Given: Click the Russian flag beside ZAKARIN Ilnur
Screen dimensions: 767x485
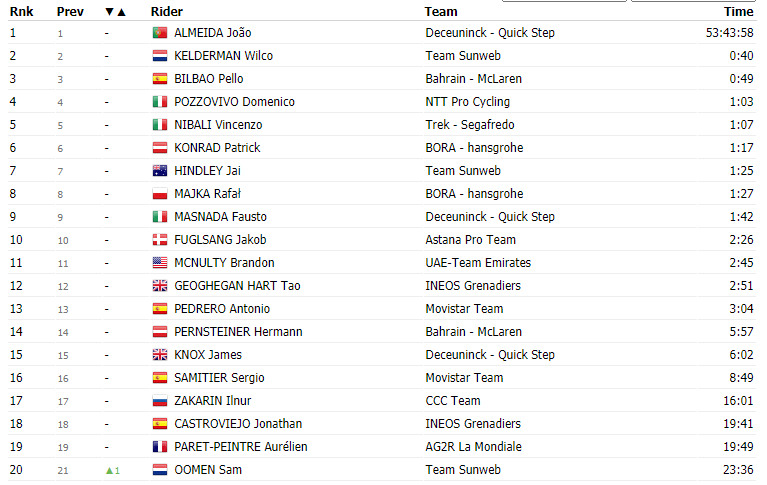Looking at the screenshot, I should 159,401.
